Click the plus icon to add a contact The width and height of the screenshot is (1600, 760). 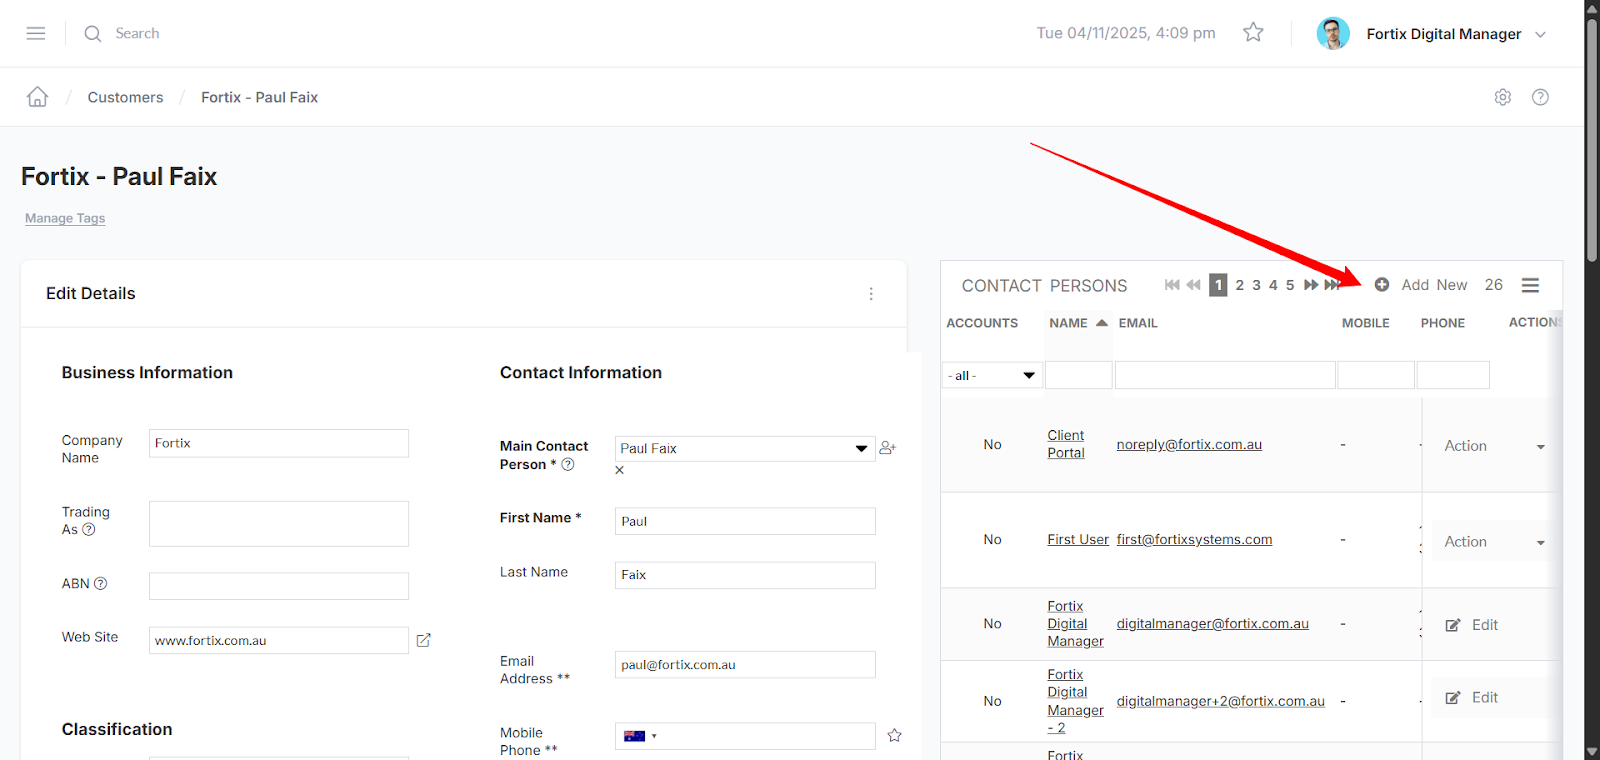(x=1382, y=285)
